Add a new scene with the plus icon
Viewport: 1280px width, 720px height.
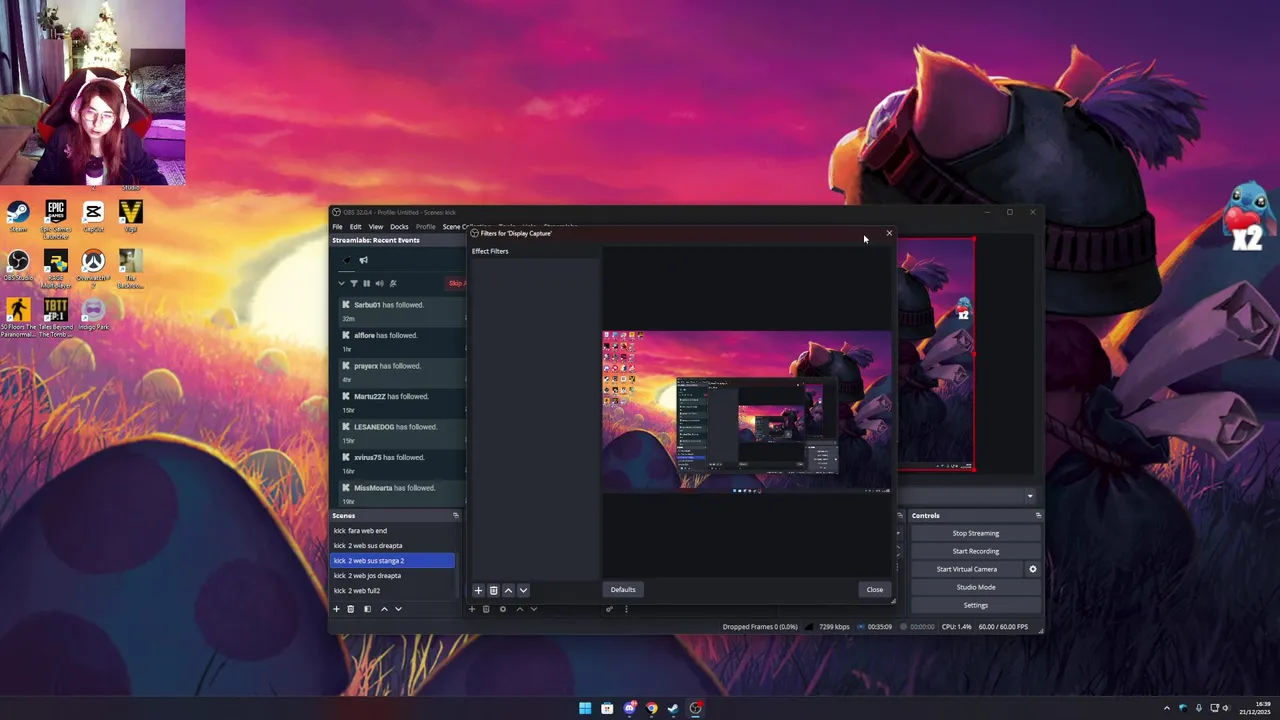[336, 609]
